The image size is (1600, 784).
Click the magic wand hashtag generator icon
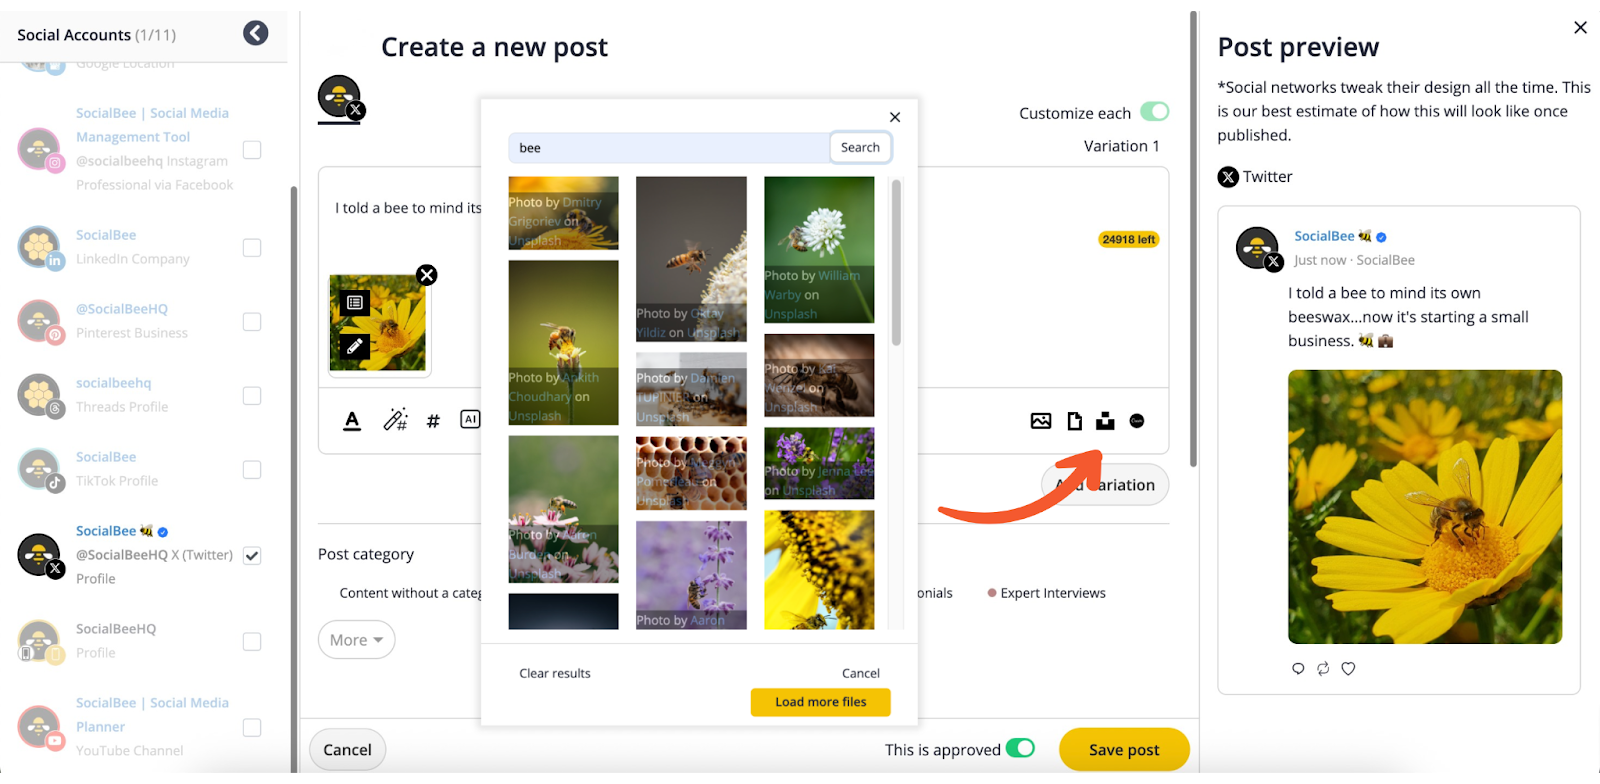[x=396, y=420]
